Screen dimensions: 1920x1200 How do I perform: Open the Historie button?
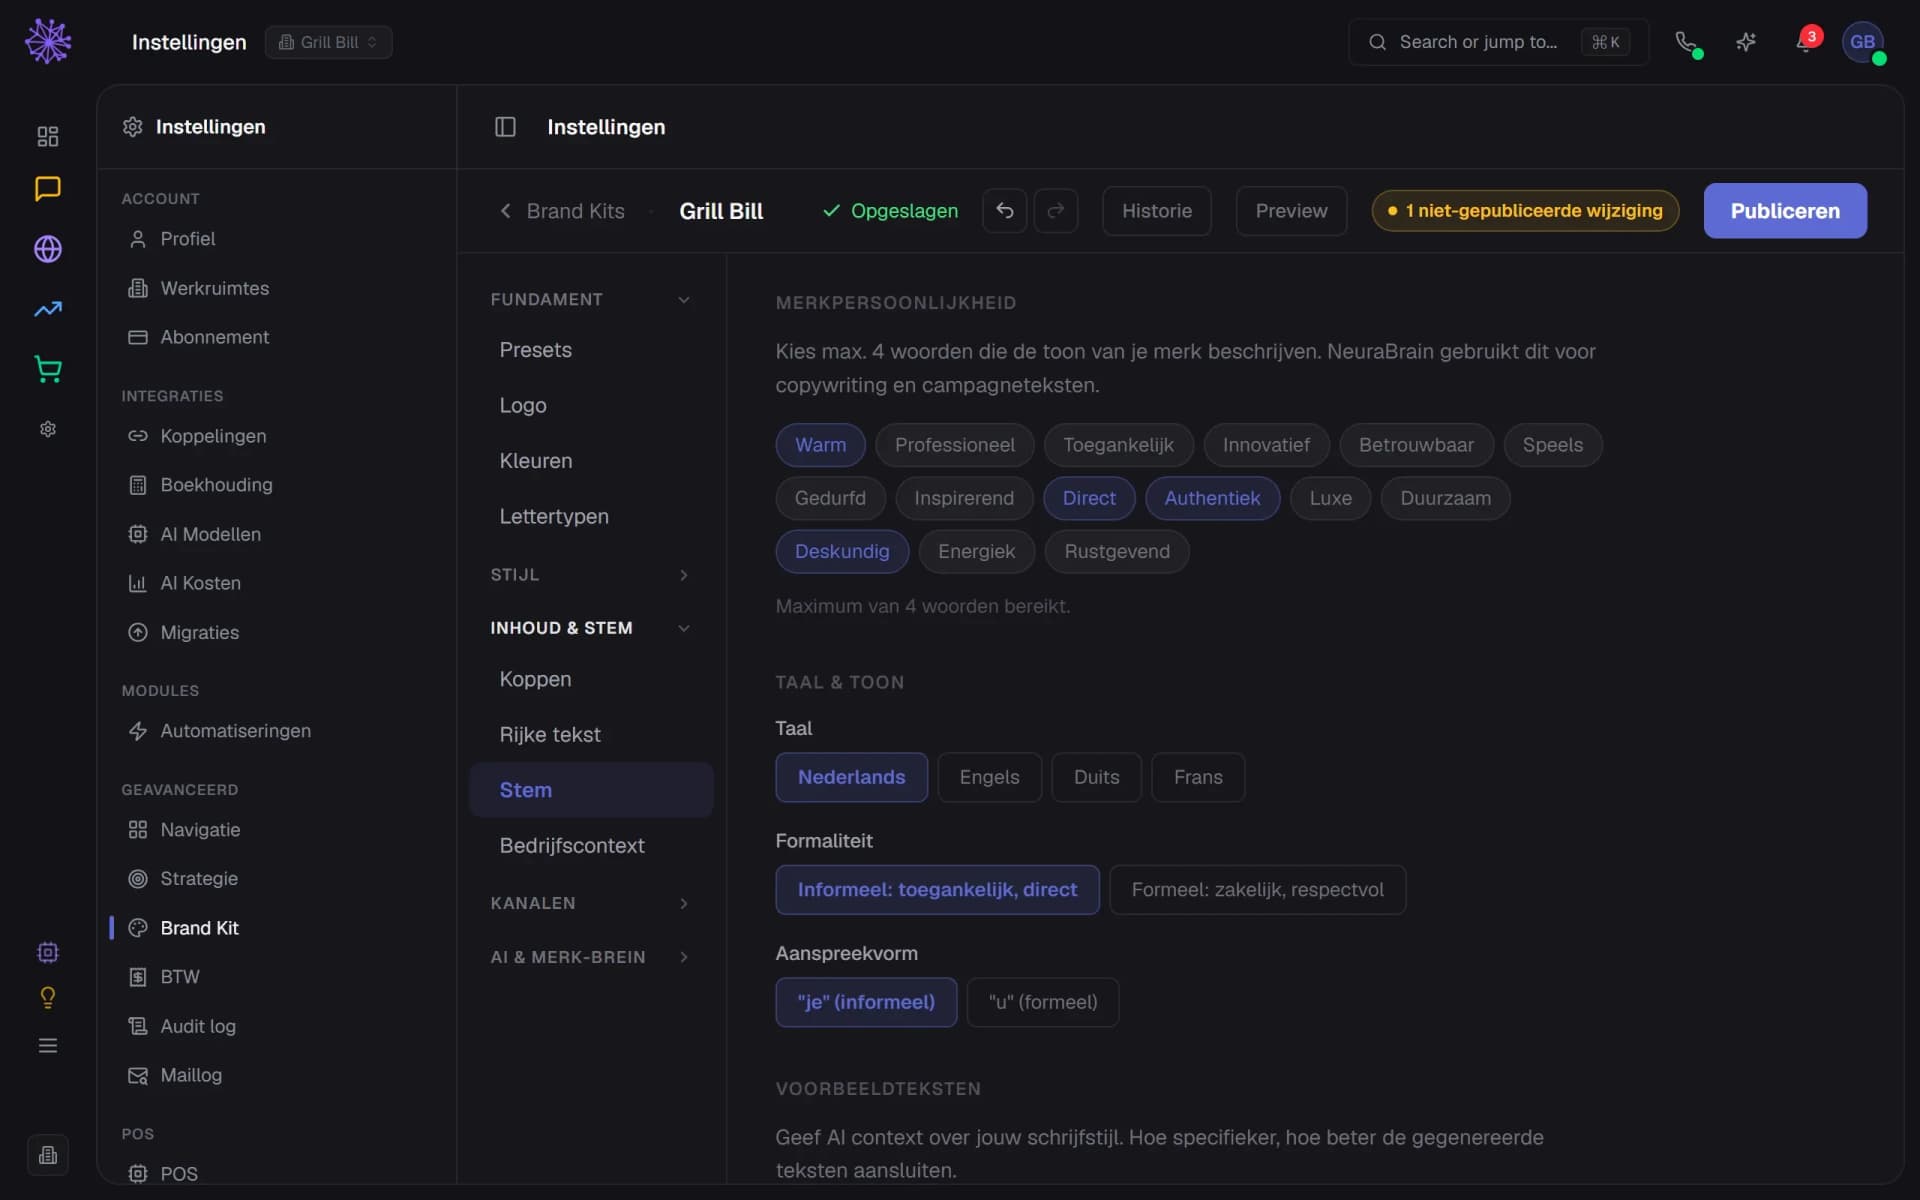pos(1157,211)
